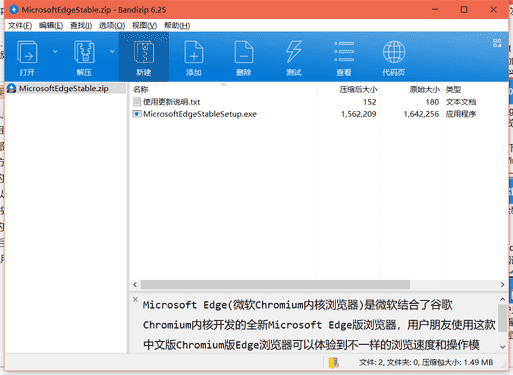Click the Open (打开) toolbar icon
The width and height of the screenshot is (513, 375).
point(27,52)
